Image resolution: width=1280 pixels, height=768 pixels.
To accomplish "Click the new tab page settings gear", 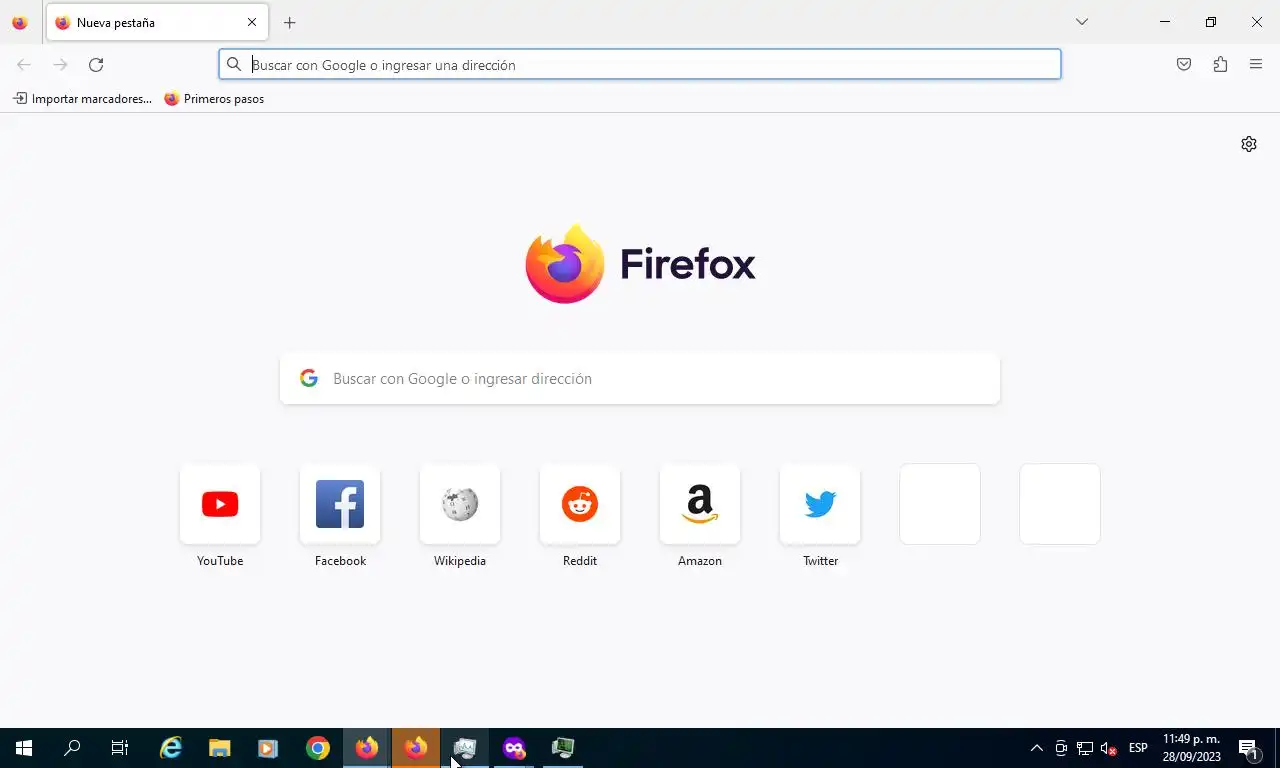I will pos(1249,144).
